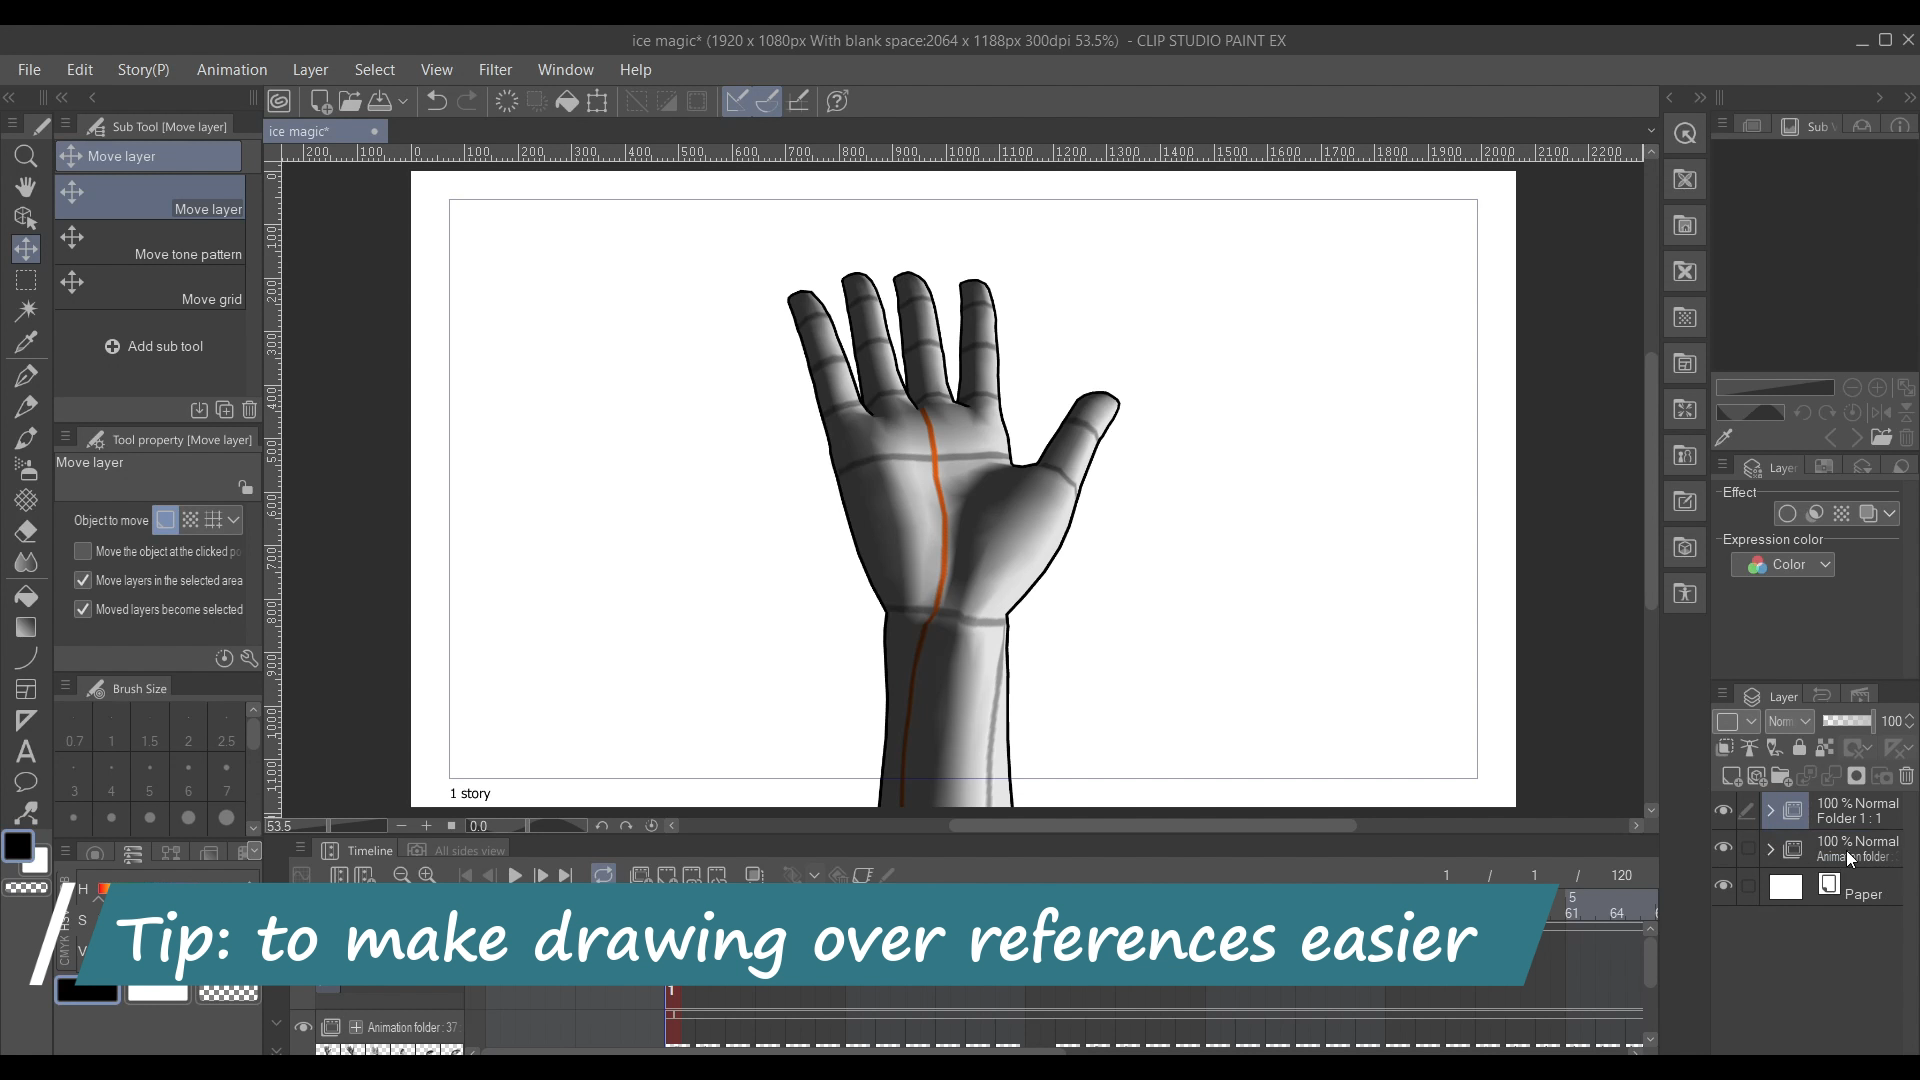Choose the Move tone pattern sub tool
This screenshot has height=1080, width=1920.
150,245
